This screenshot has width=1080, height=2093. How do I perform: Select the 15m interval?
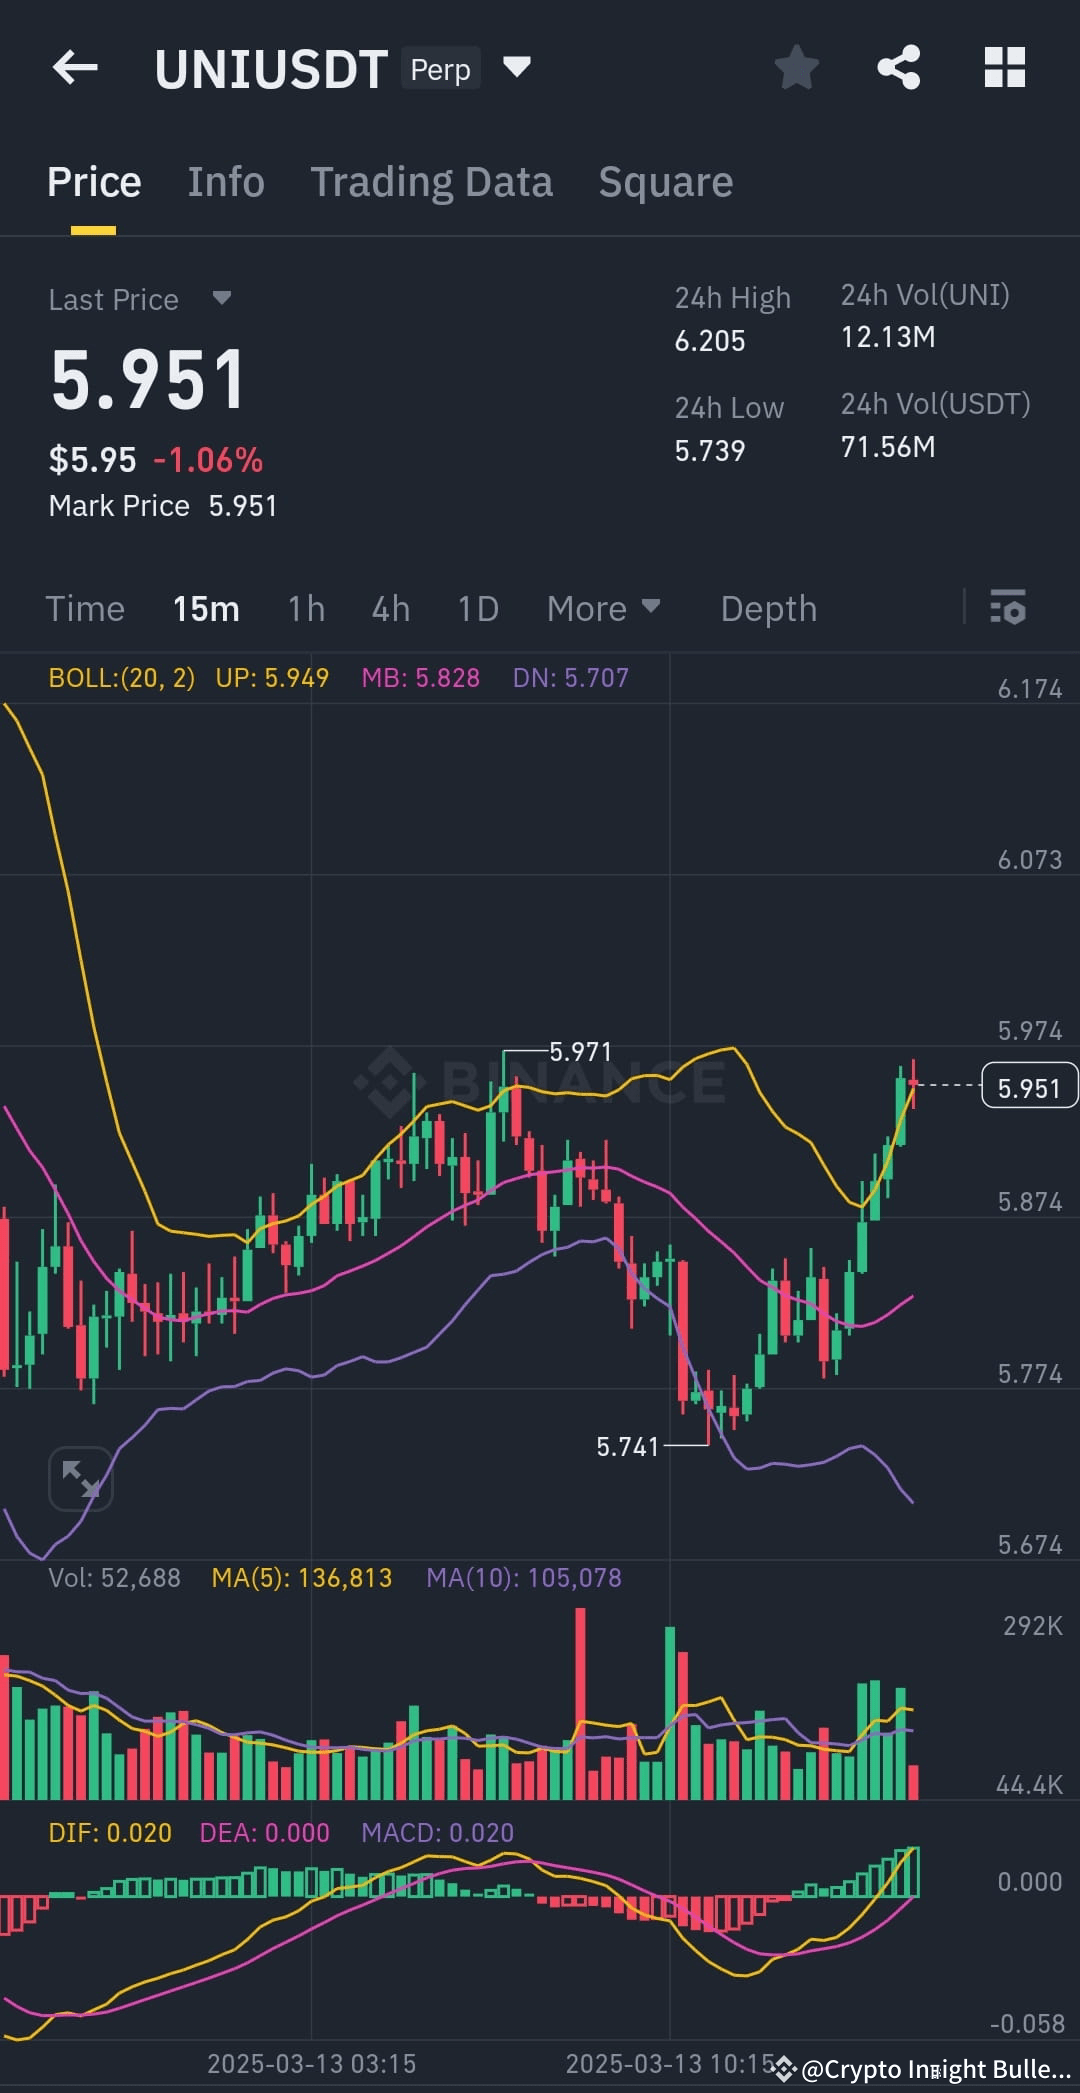click(x=206, y=609)
